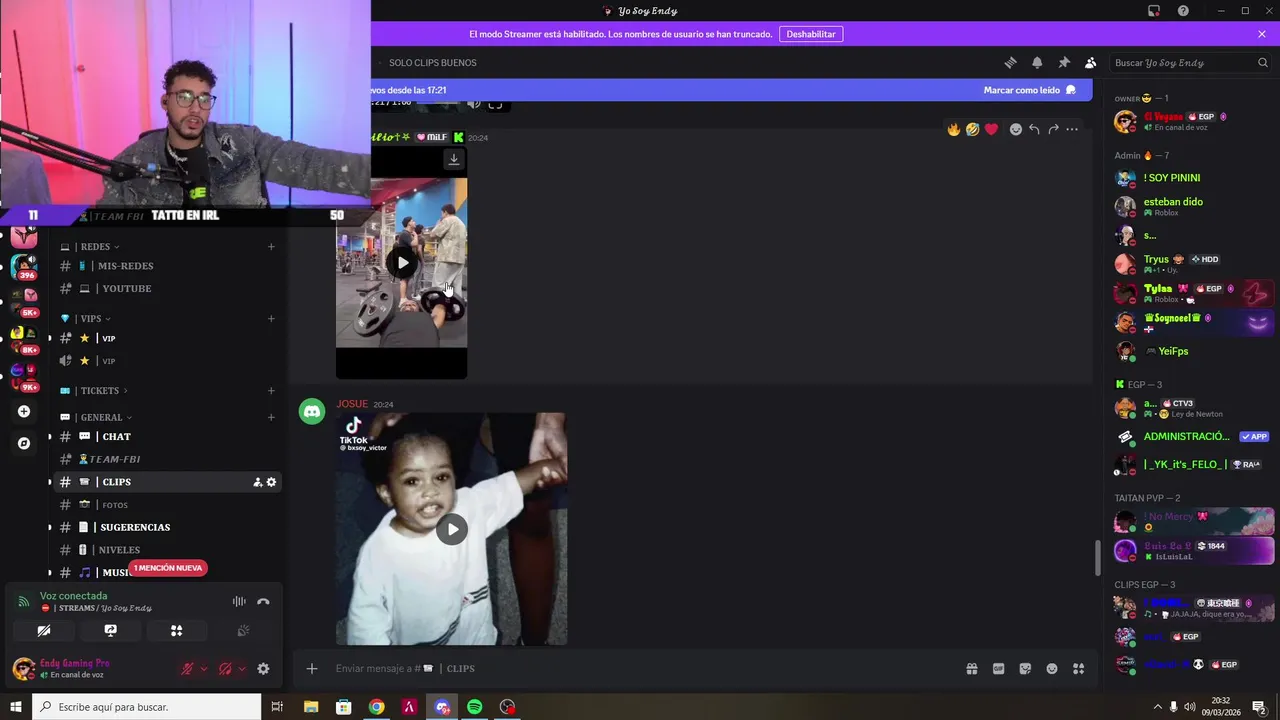Toggle noise suppression waveform icon
The width and height of the screenshot is (1280, 720).
click(x=239, y=601)
